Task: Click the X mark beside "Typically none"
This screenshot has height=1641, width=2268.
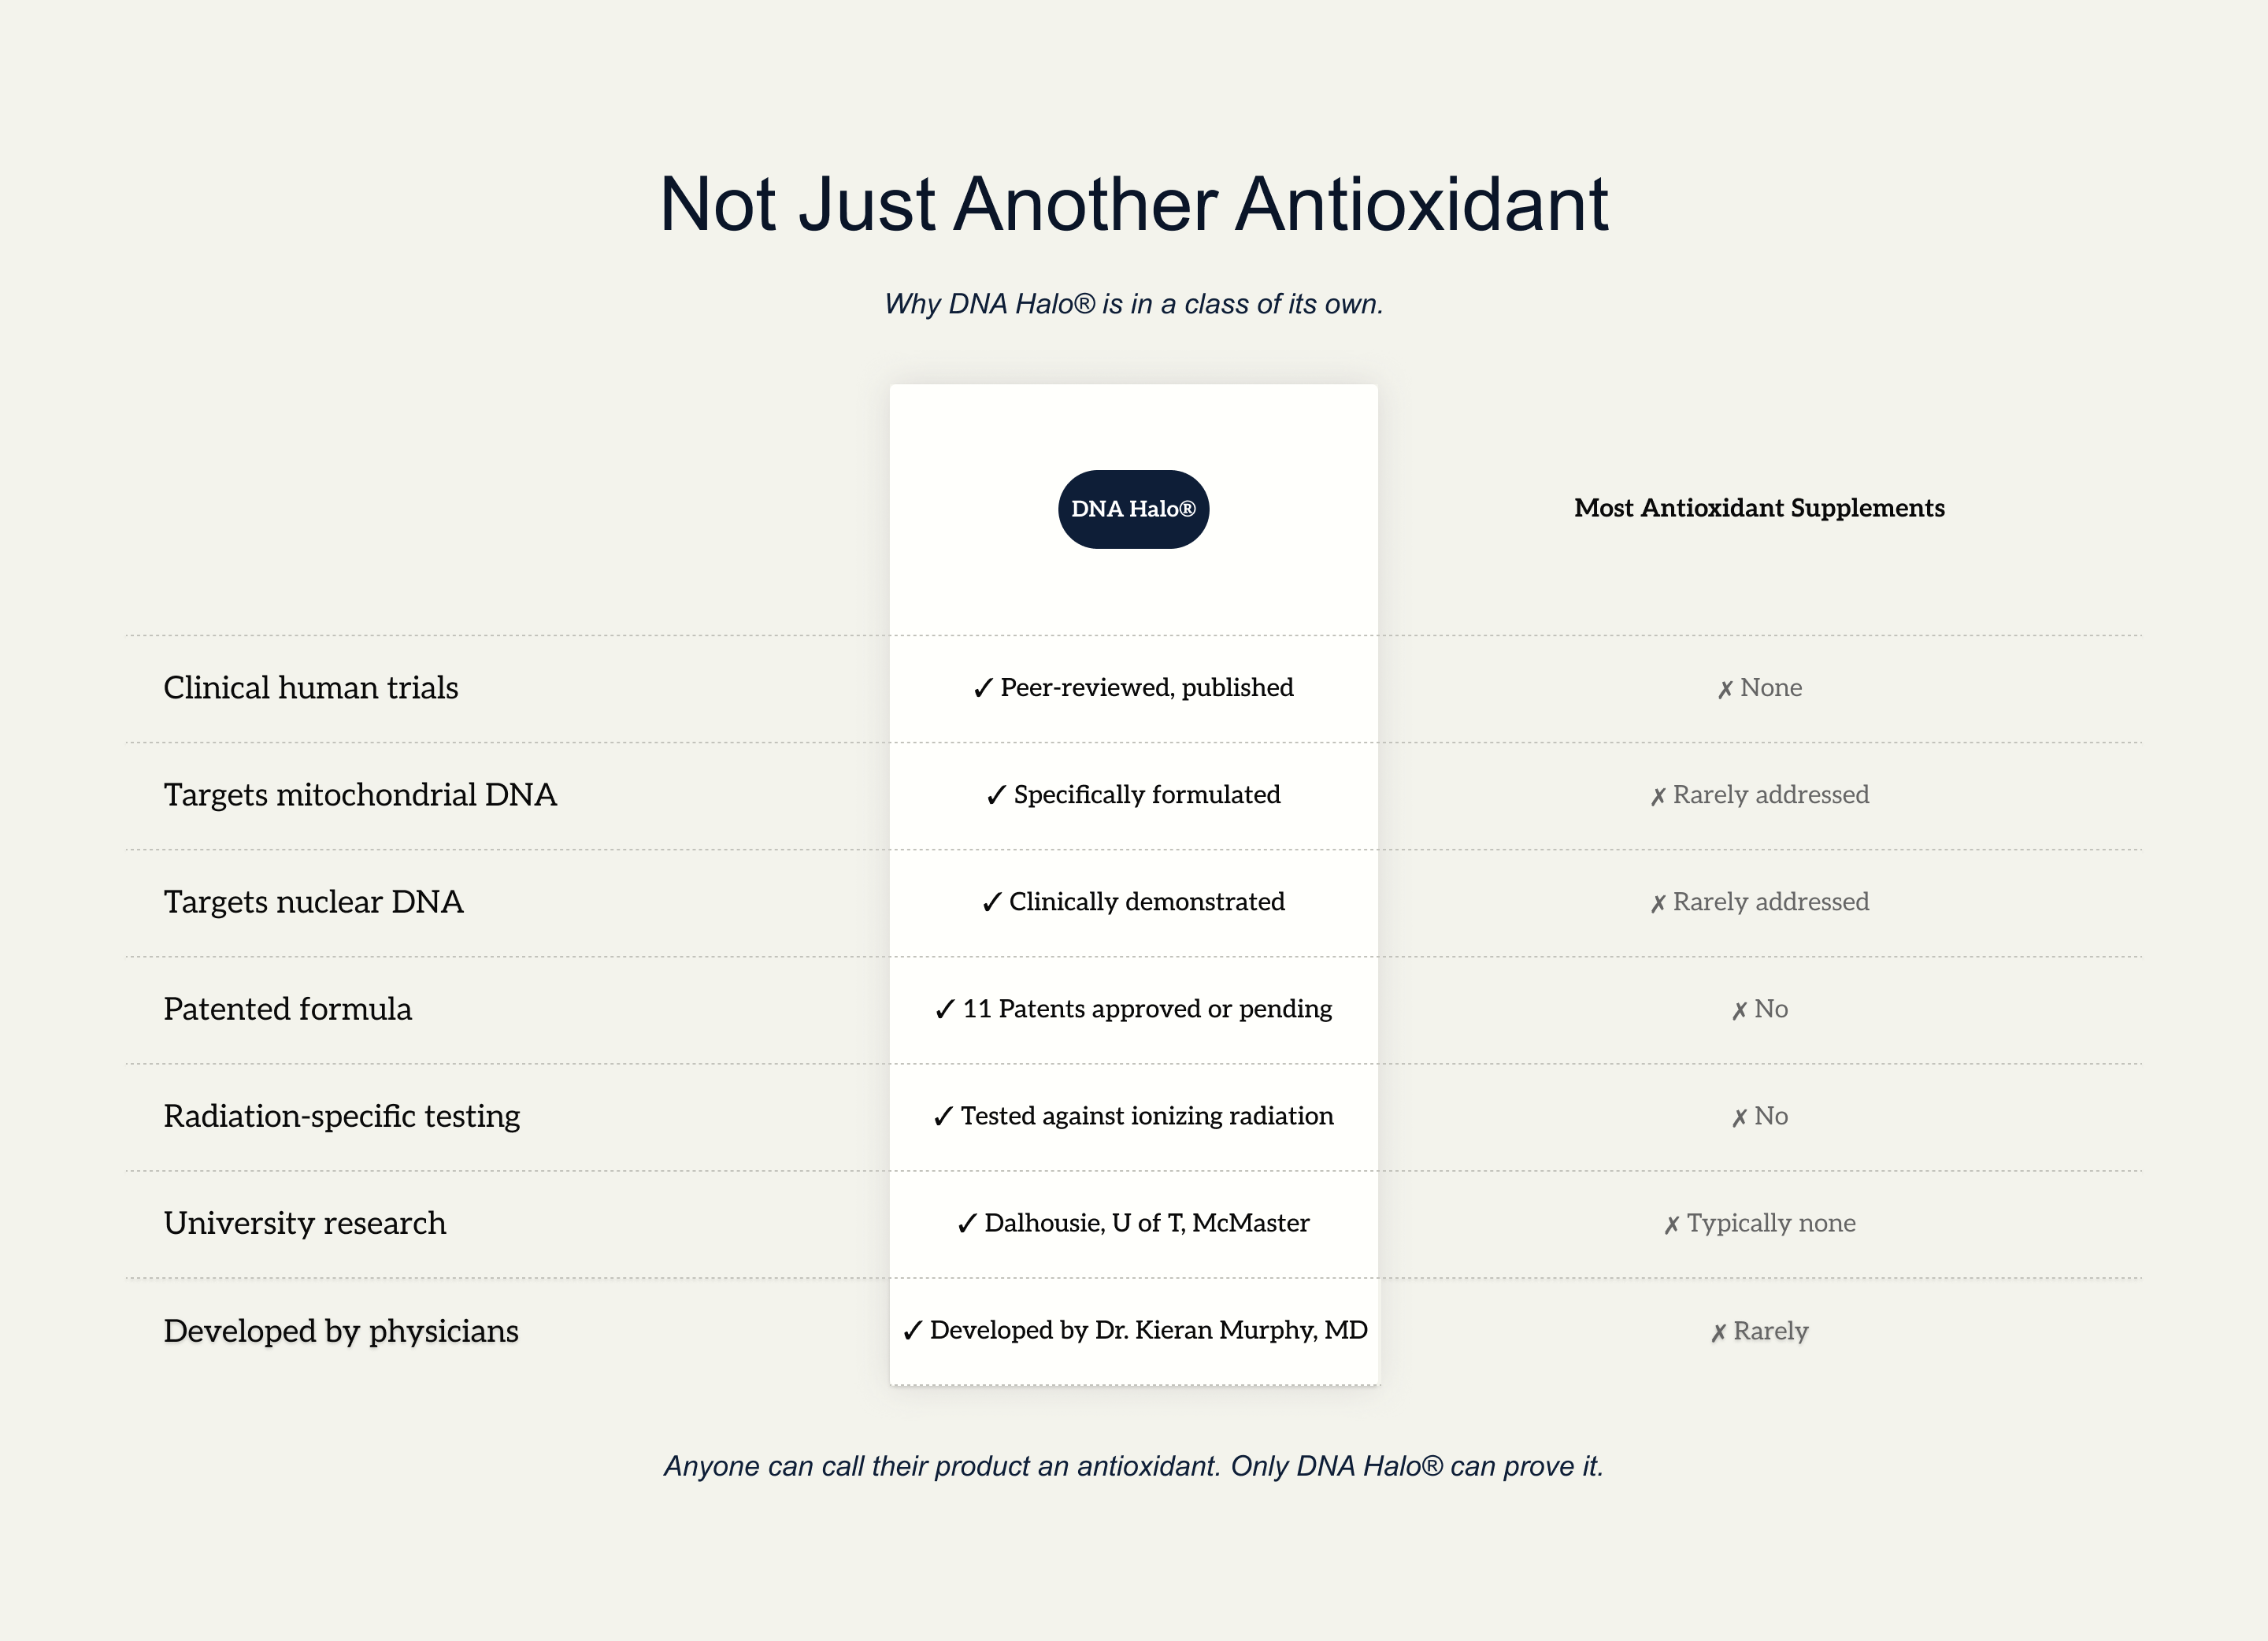Action: pos(1671,1225)
